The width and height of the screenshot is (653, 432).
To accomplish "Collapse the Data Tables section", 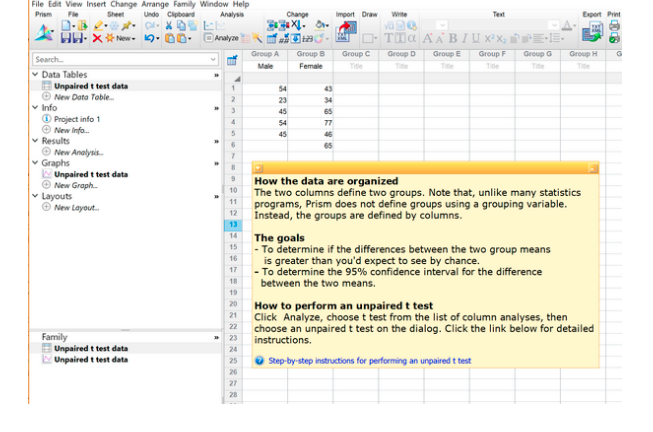I will tap(35, 74).
